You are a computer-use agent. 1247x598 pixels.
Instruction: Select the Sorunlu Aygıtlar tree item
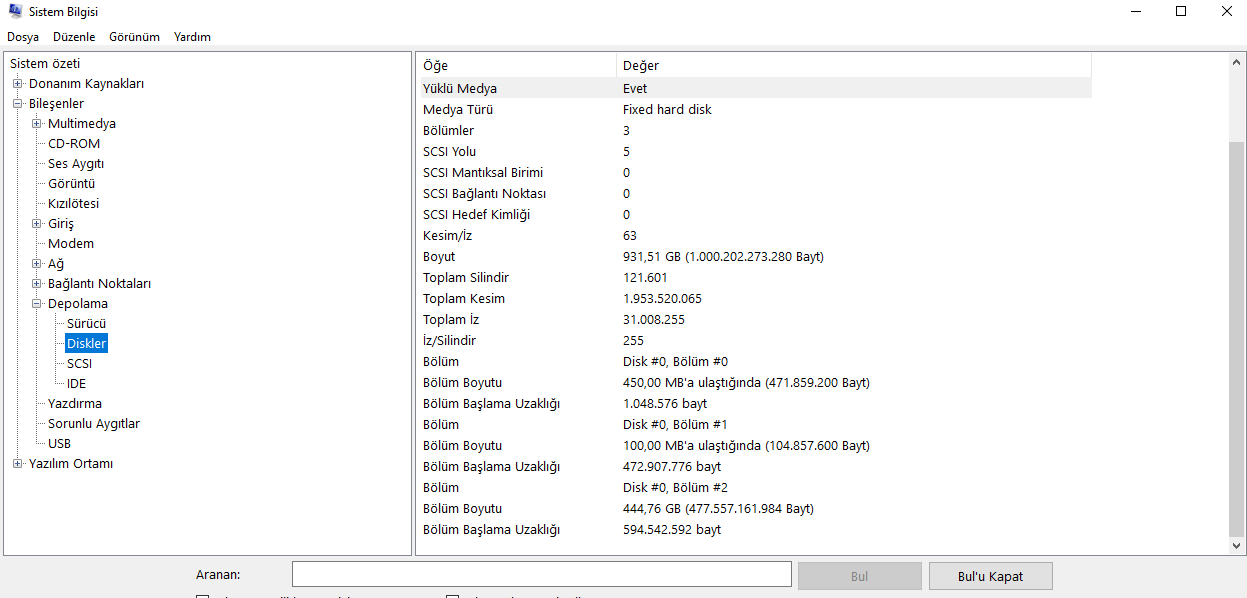(x=94, y=424)
